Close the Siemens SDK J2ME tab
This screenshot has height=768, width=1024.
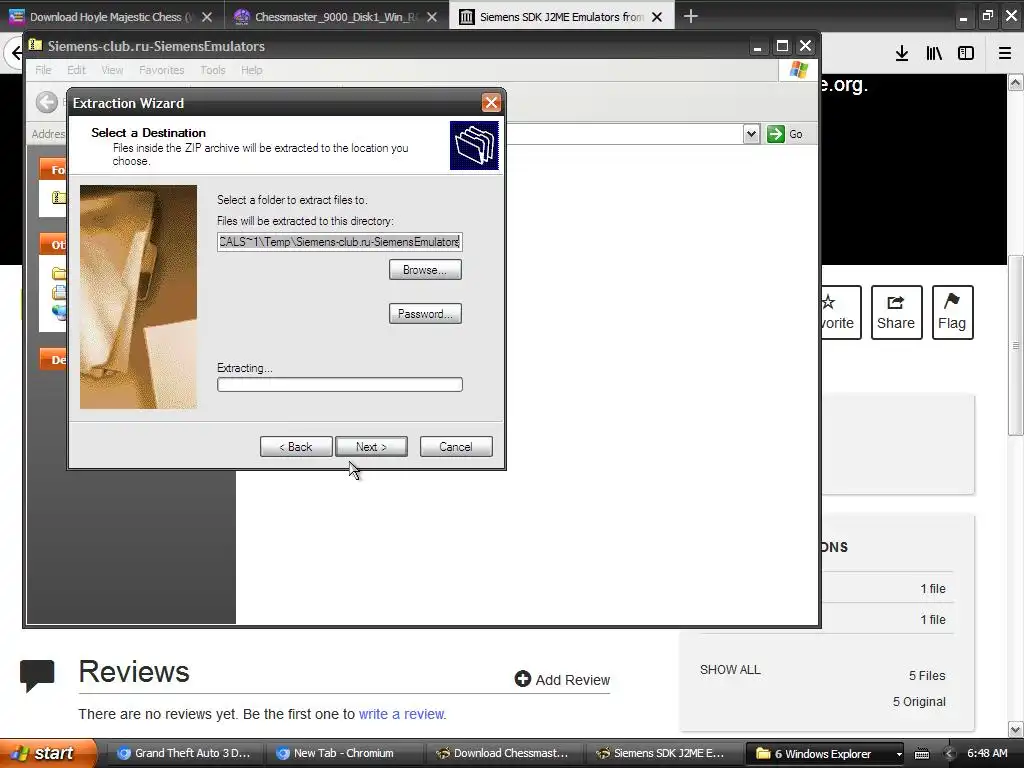click(x=657, y=17)
